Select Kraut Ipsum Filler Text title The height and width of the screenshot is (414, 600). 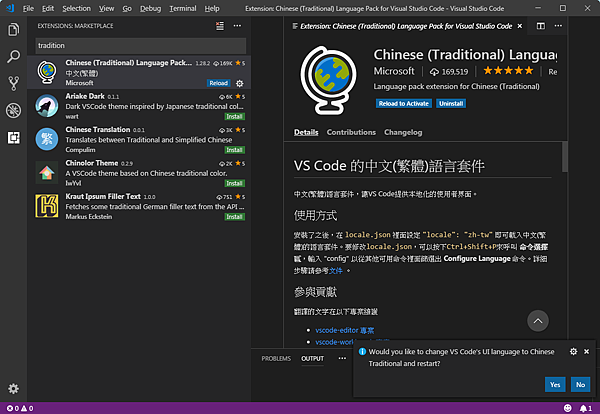[103, 196]
